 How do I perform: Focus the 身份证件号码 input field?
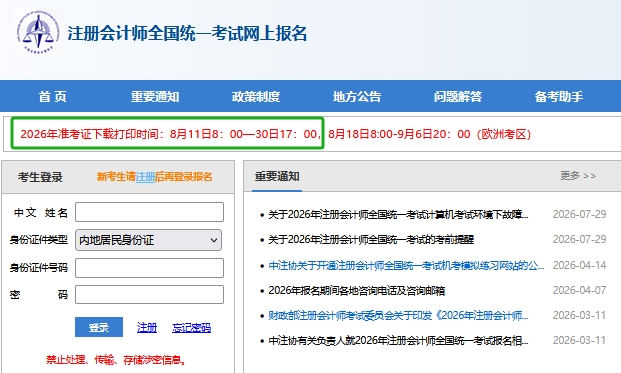(149, 268)
